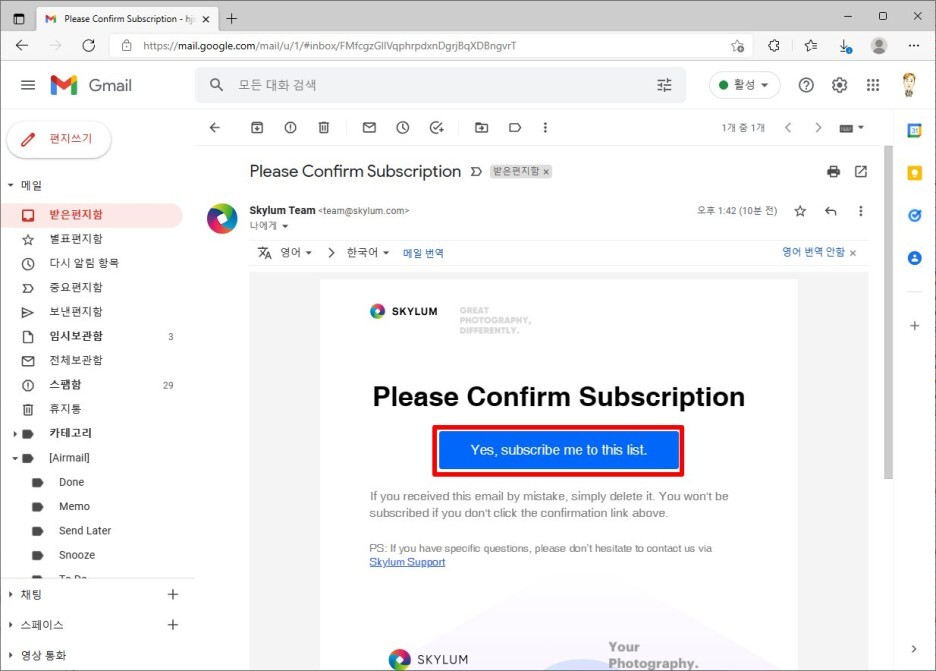The image size is (936, 671).
Task: Open the 보낸편지함 folder
Action: pyautogui.click(x=91, y=312)
